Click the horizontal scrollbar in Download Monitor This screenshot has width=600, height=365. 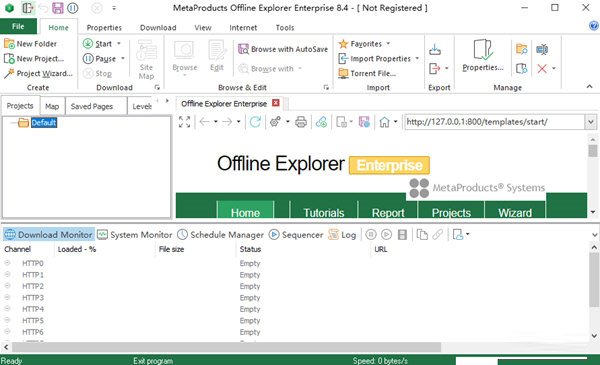click(x=227, y=347)
